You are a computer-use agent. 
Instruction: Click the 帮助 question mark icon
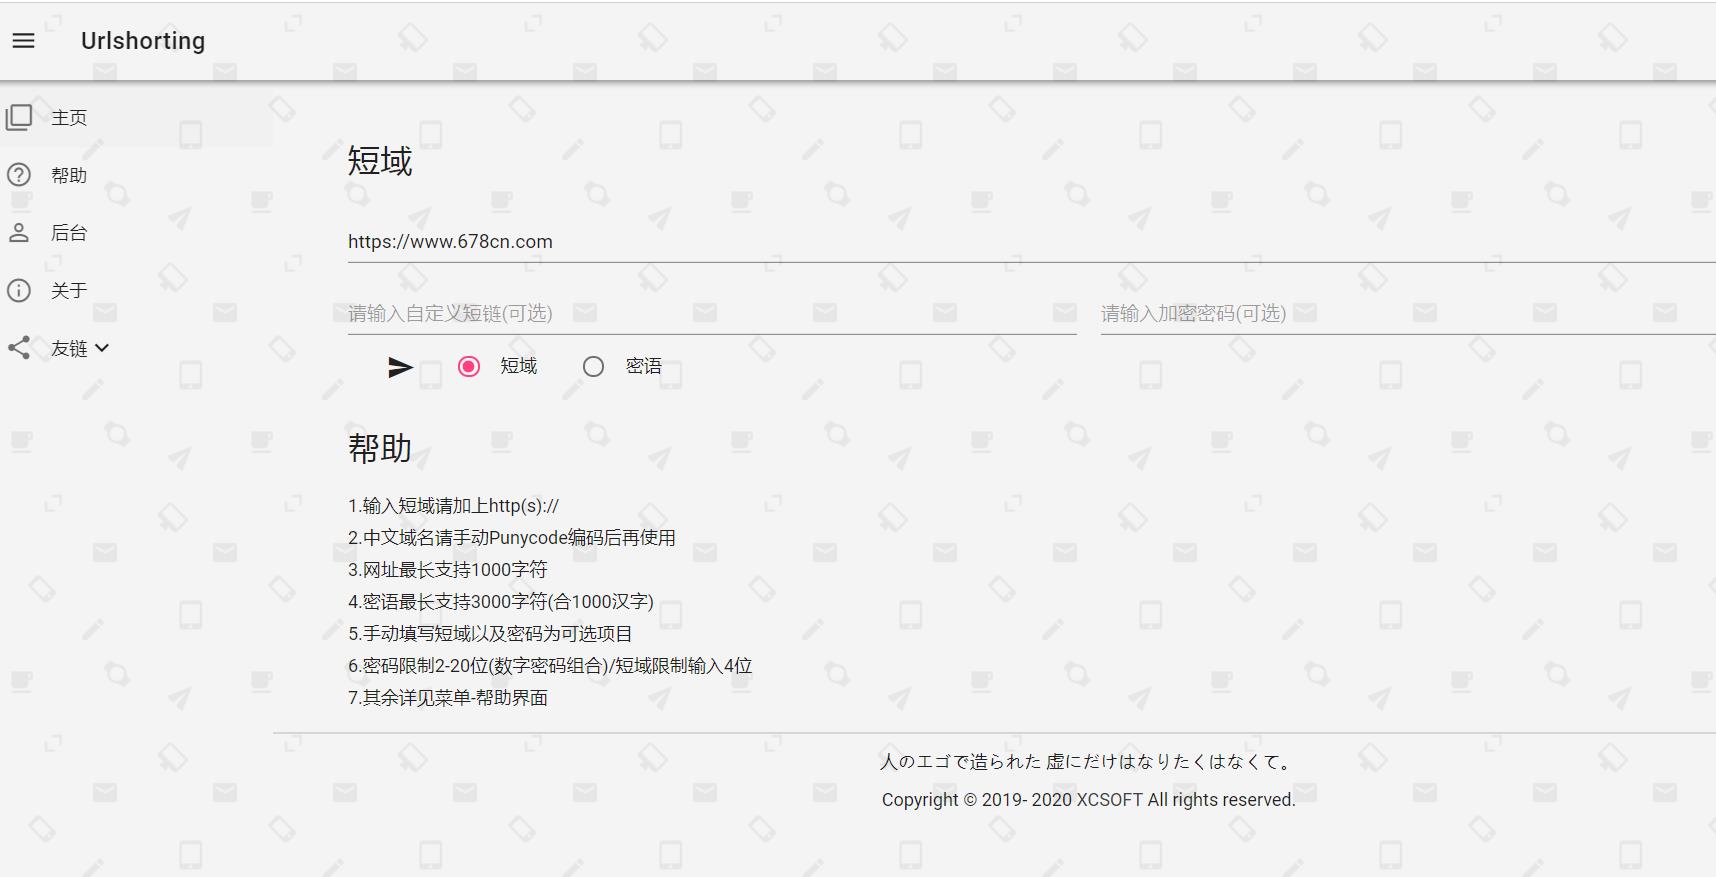pos(19,175)
